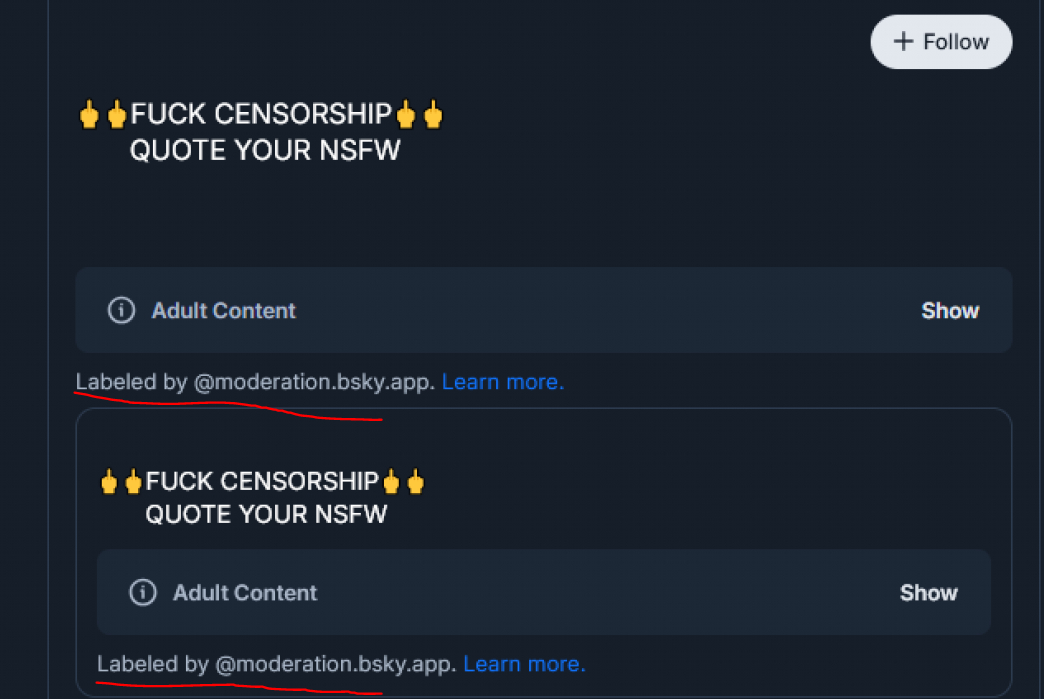Open the Learn more link inside the quoted post
Viewport: 1044px width, 699px height.
click(x=524, y=664)
